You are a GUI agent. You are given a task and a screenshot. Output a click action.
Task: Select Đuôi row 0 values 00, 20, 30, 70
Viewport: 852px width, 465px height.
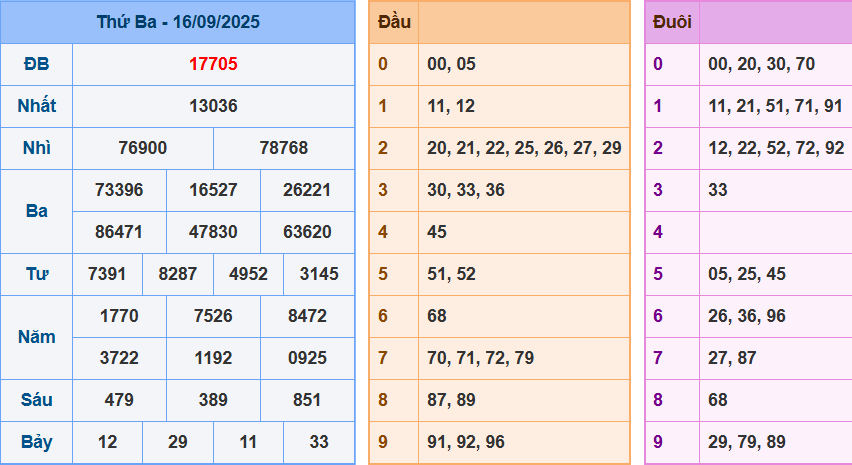point(761,64)
